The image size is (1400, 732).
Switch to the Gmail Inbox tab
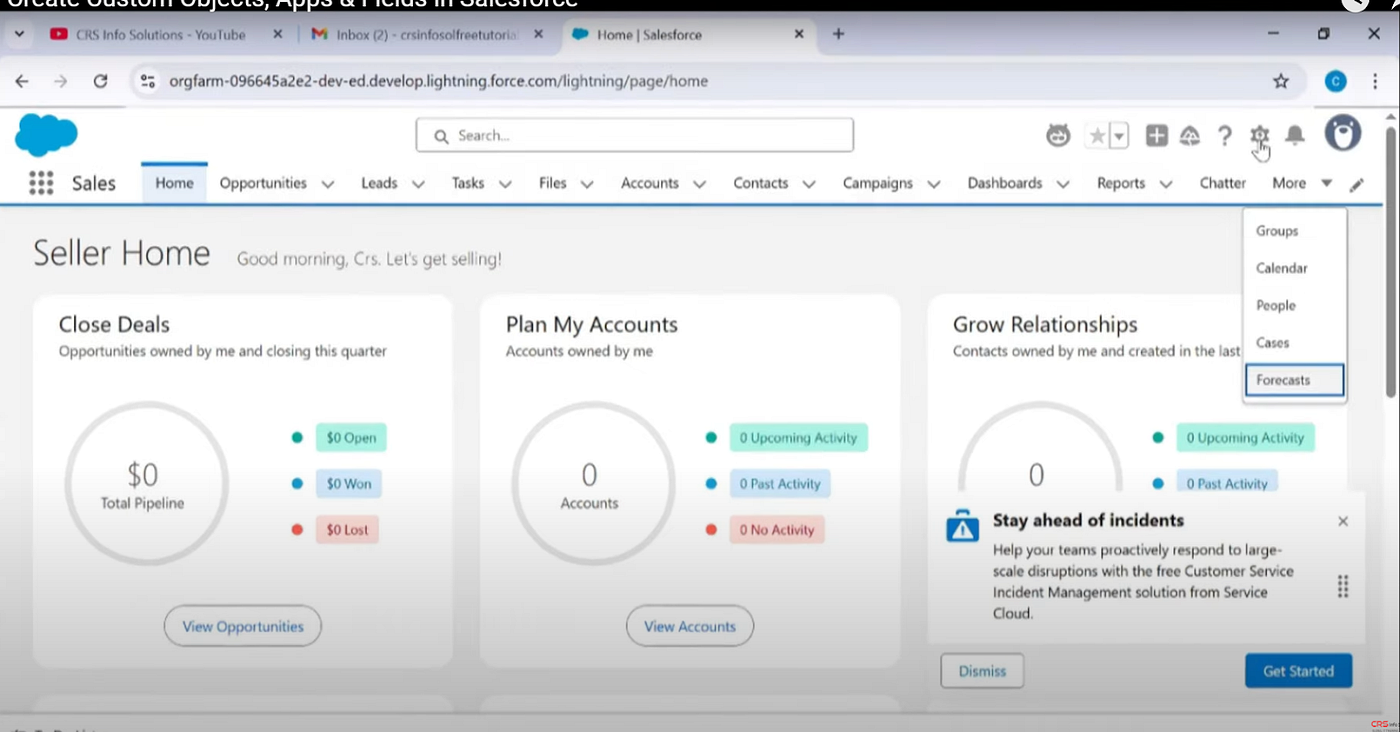pos(428,34)
